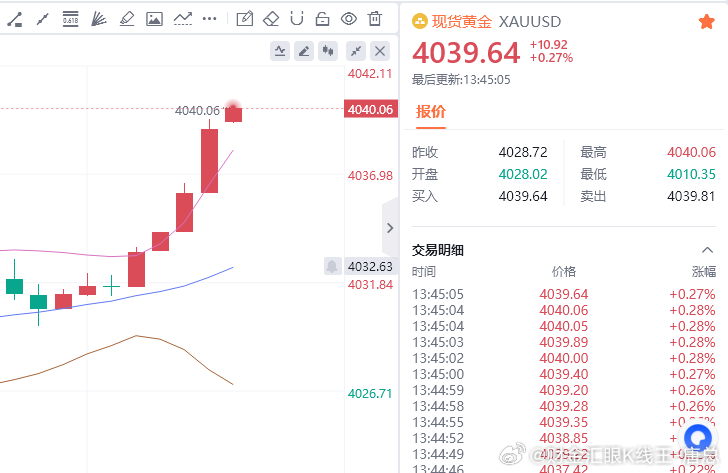Toggle drawings visibility eye icon
Viewport: 728px width, 473px height.
coord(349,19)
